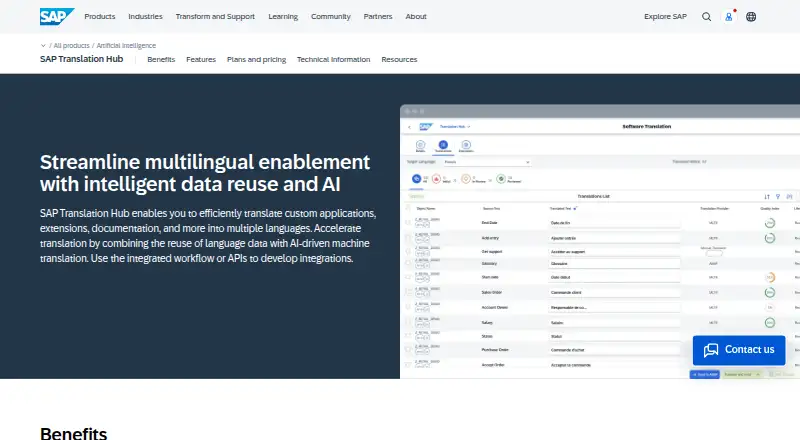
Task: Click the SAP Translation Hub description paragraph
Action: [x=208, y=236]
